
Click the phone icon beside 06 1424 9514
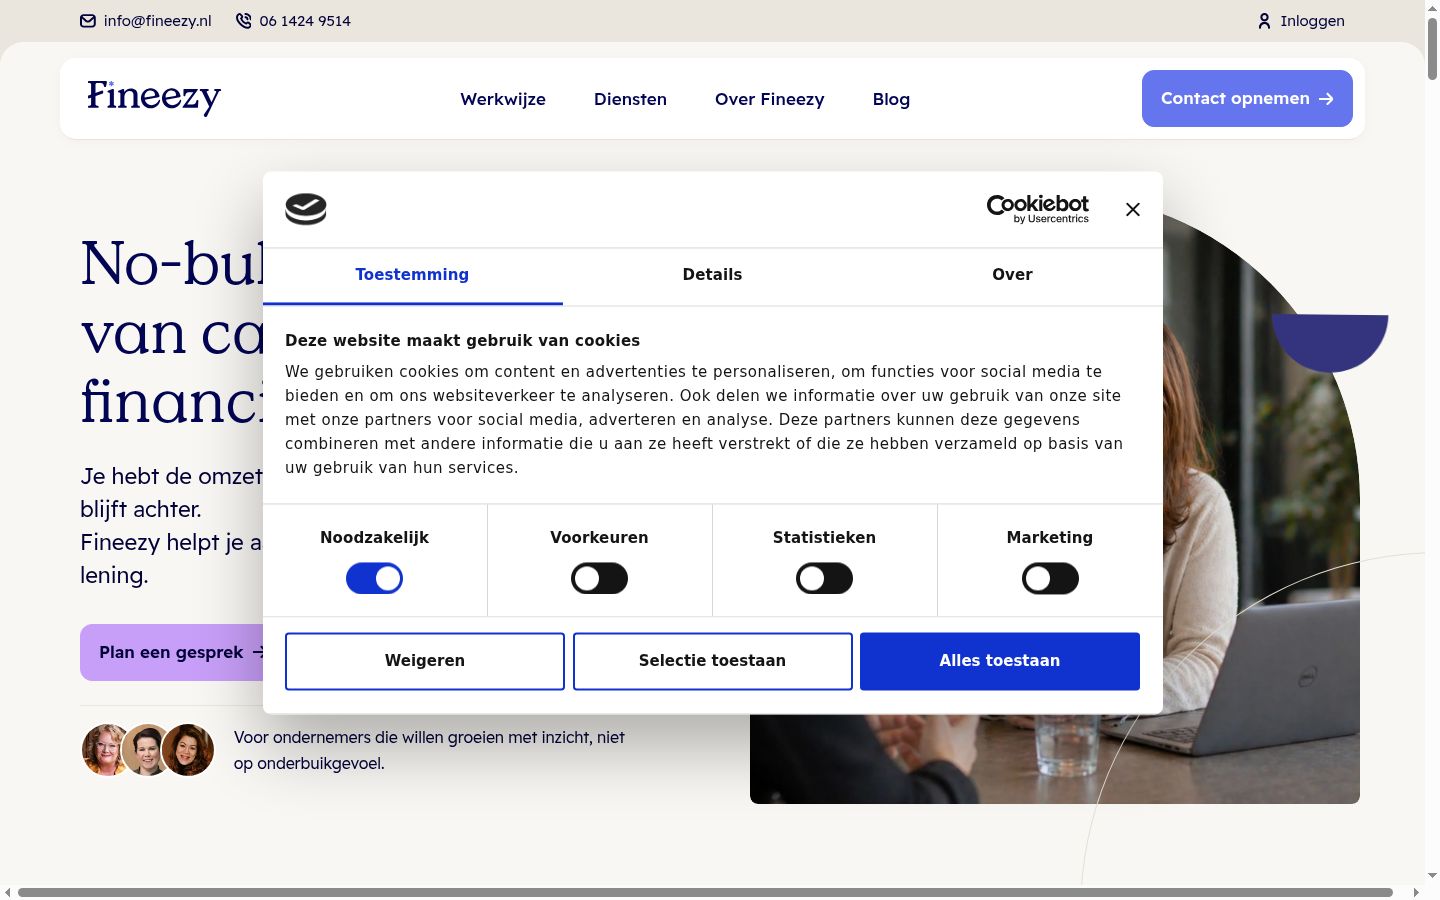coord(243,21)
